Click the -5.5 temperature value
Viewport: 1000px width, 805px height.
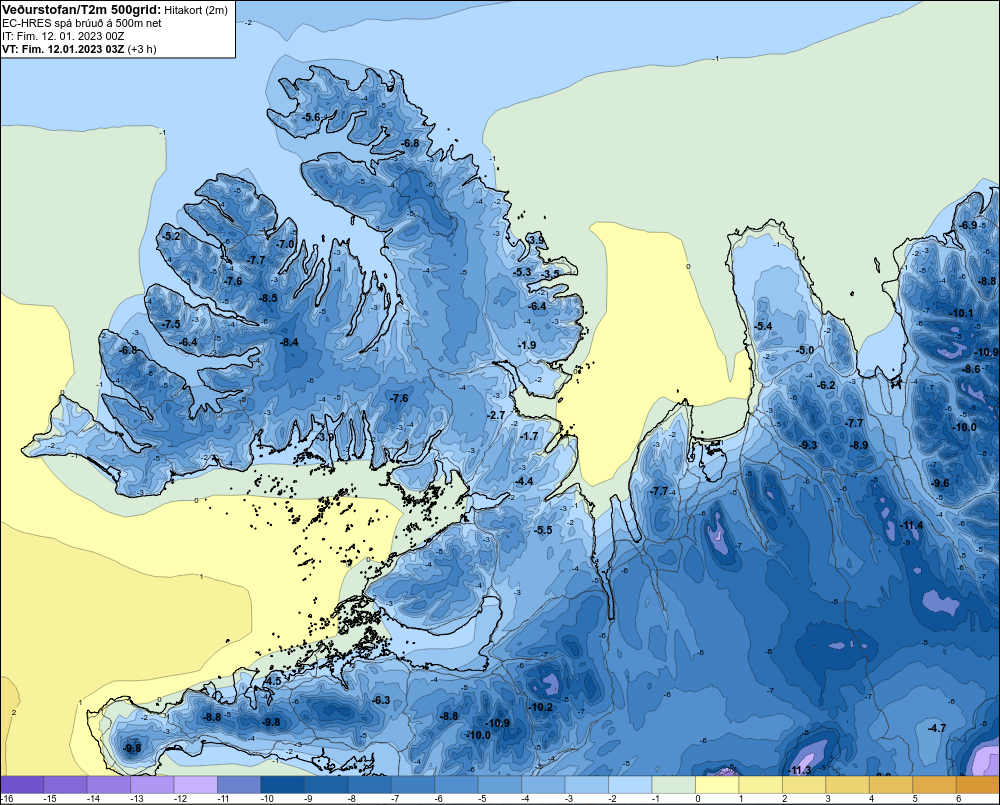coord(543,530)
